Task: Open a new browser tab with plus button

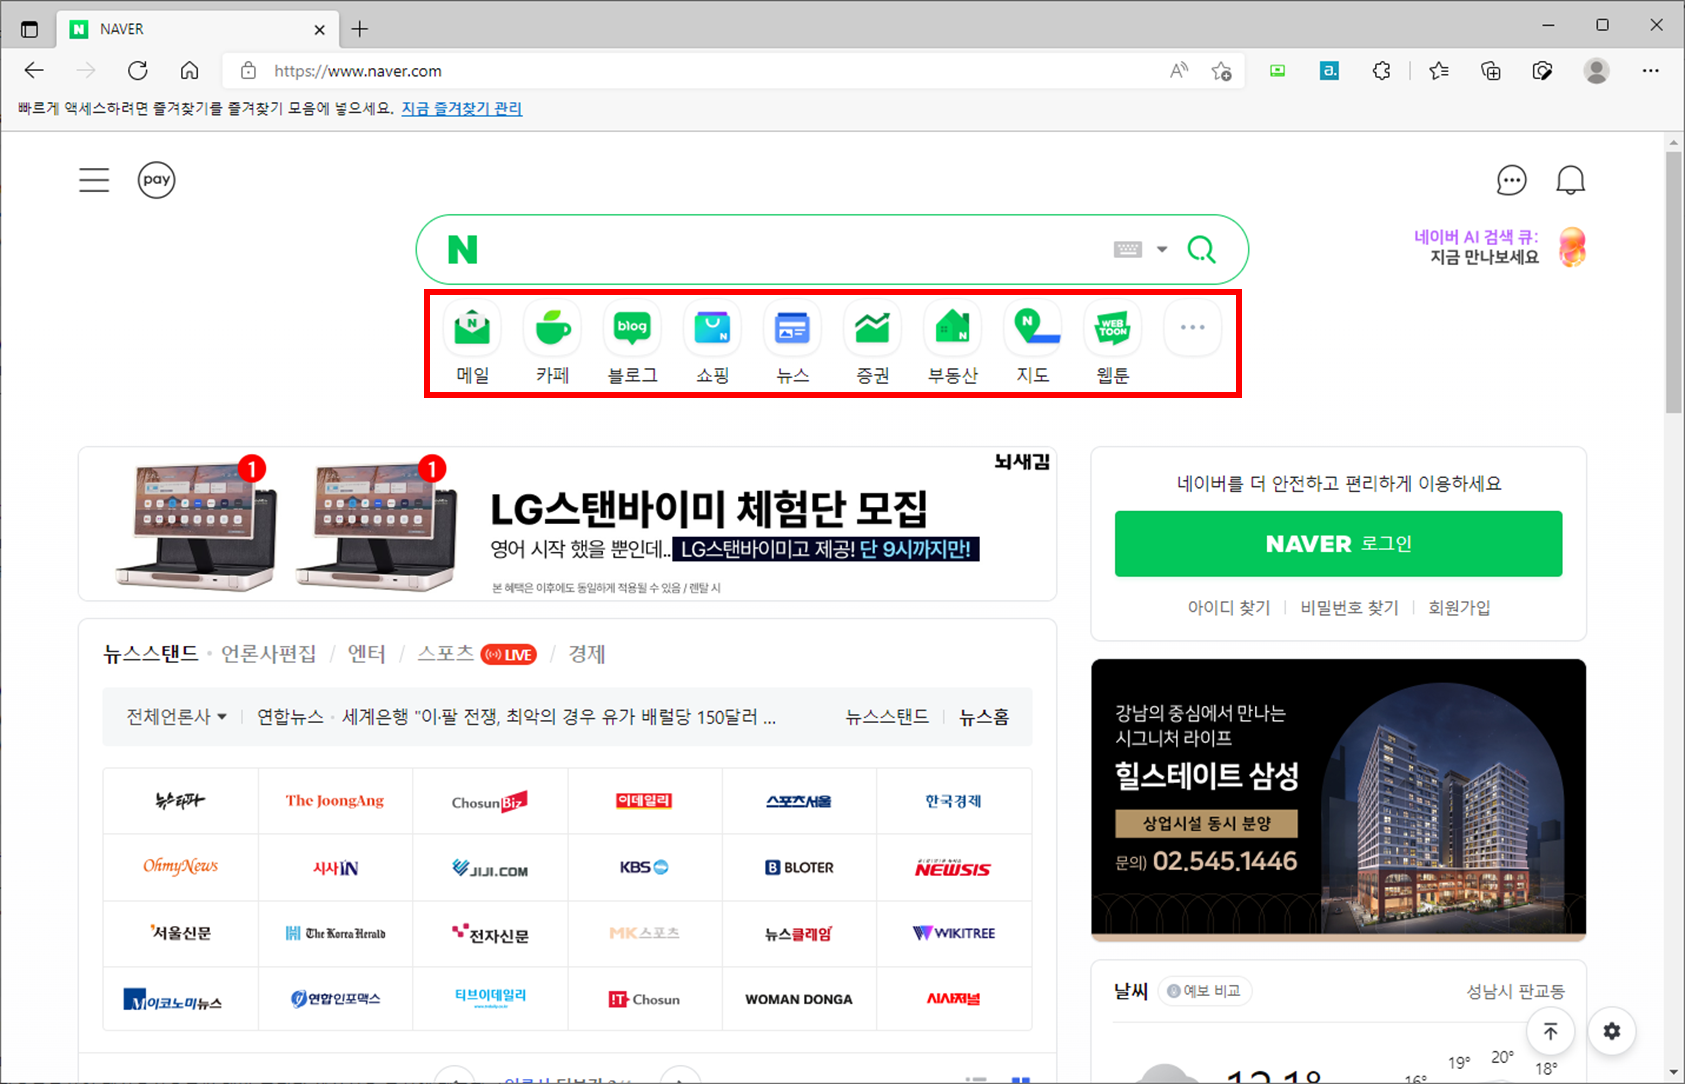Action: click(x=360, y=29)
